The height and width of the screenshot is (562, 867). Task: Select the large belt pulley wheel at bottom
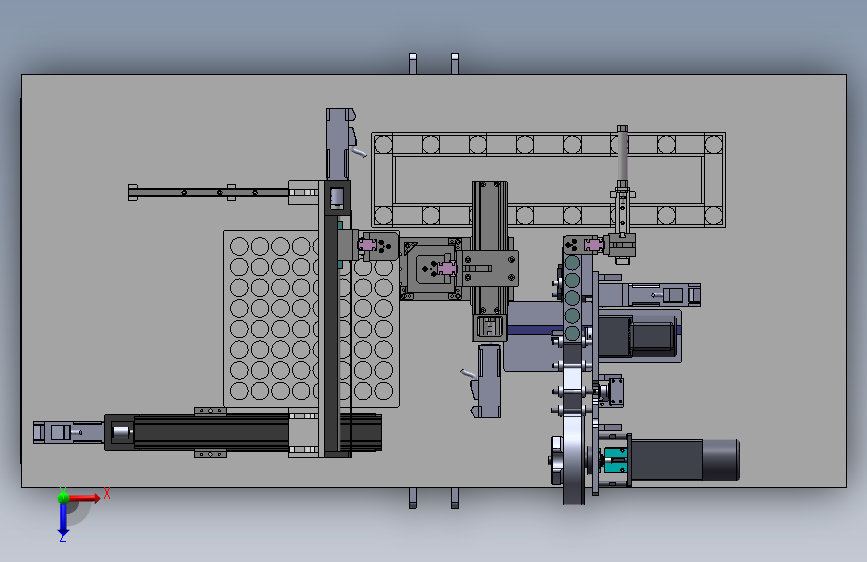(573, 460)
